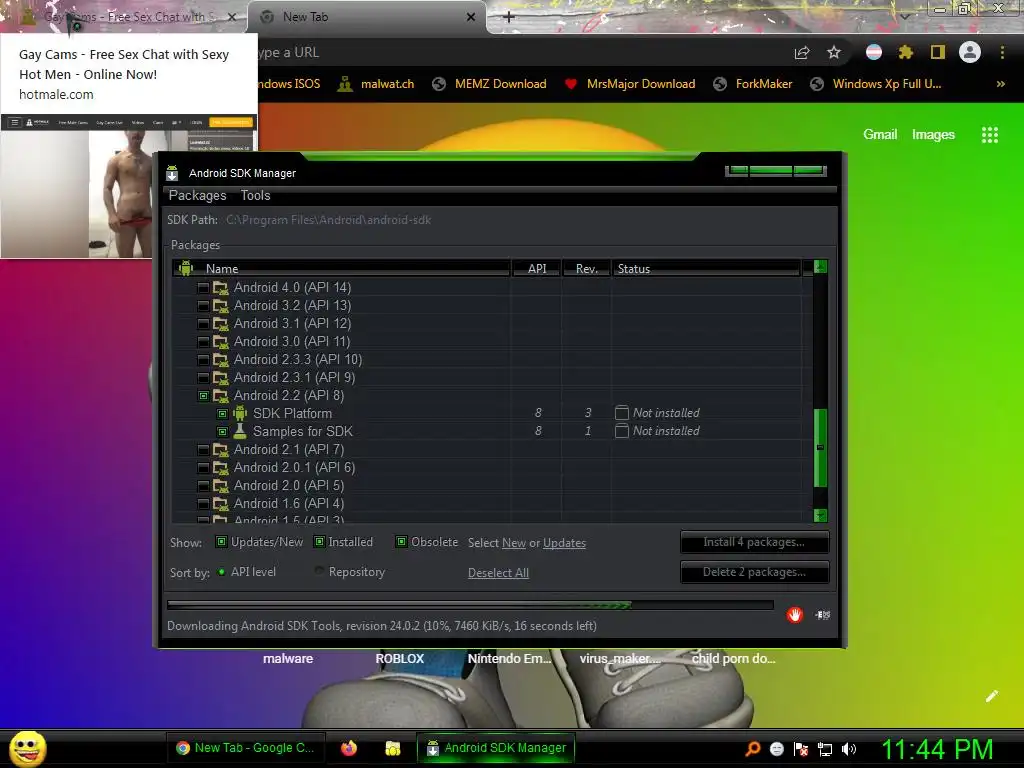
Task: Switch to the New Tab browser tab
Action: [368, 18]
